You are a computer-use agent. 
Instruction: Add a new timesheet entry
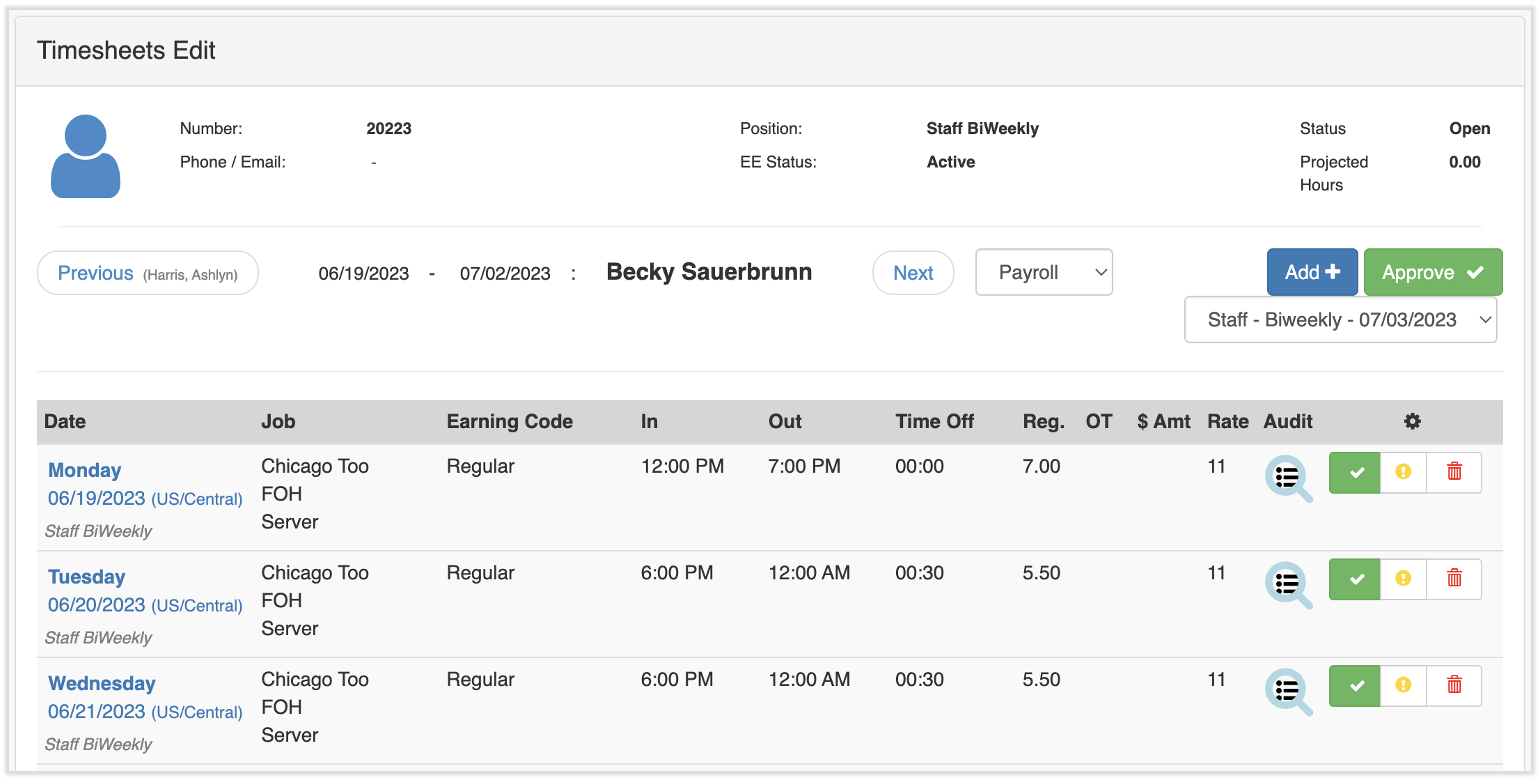click(1312, 271)
